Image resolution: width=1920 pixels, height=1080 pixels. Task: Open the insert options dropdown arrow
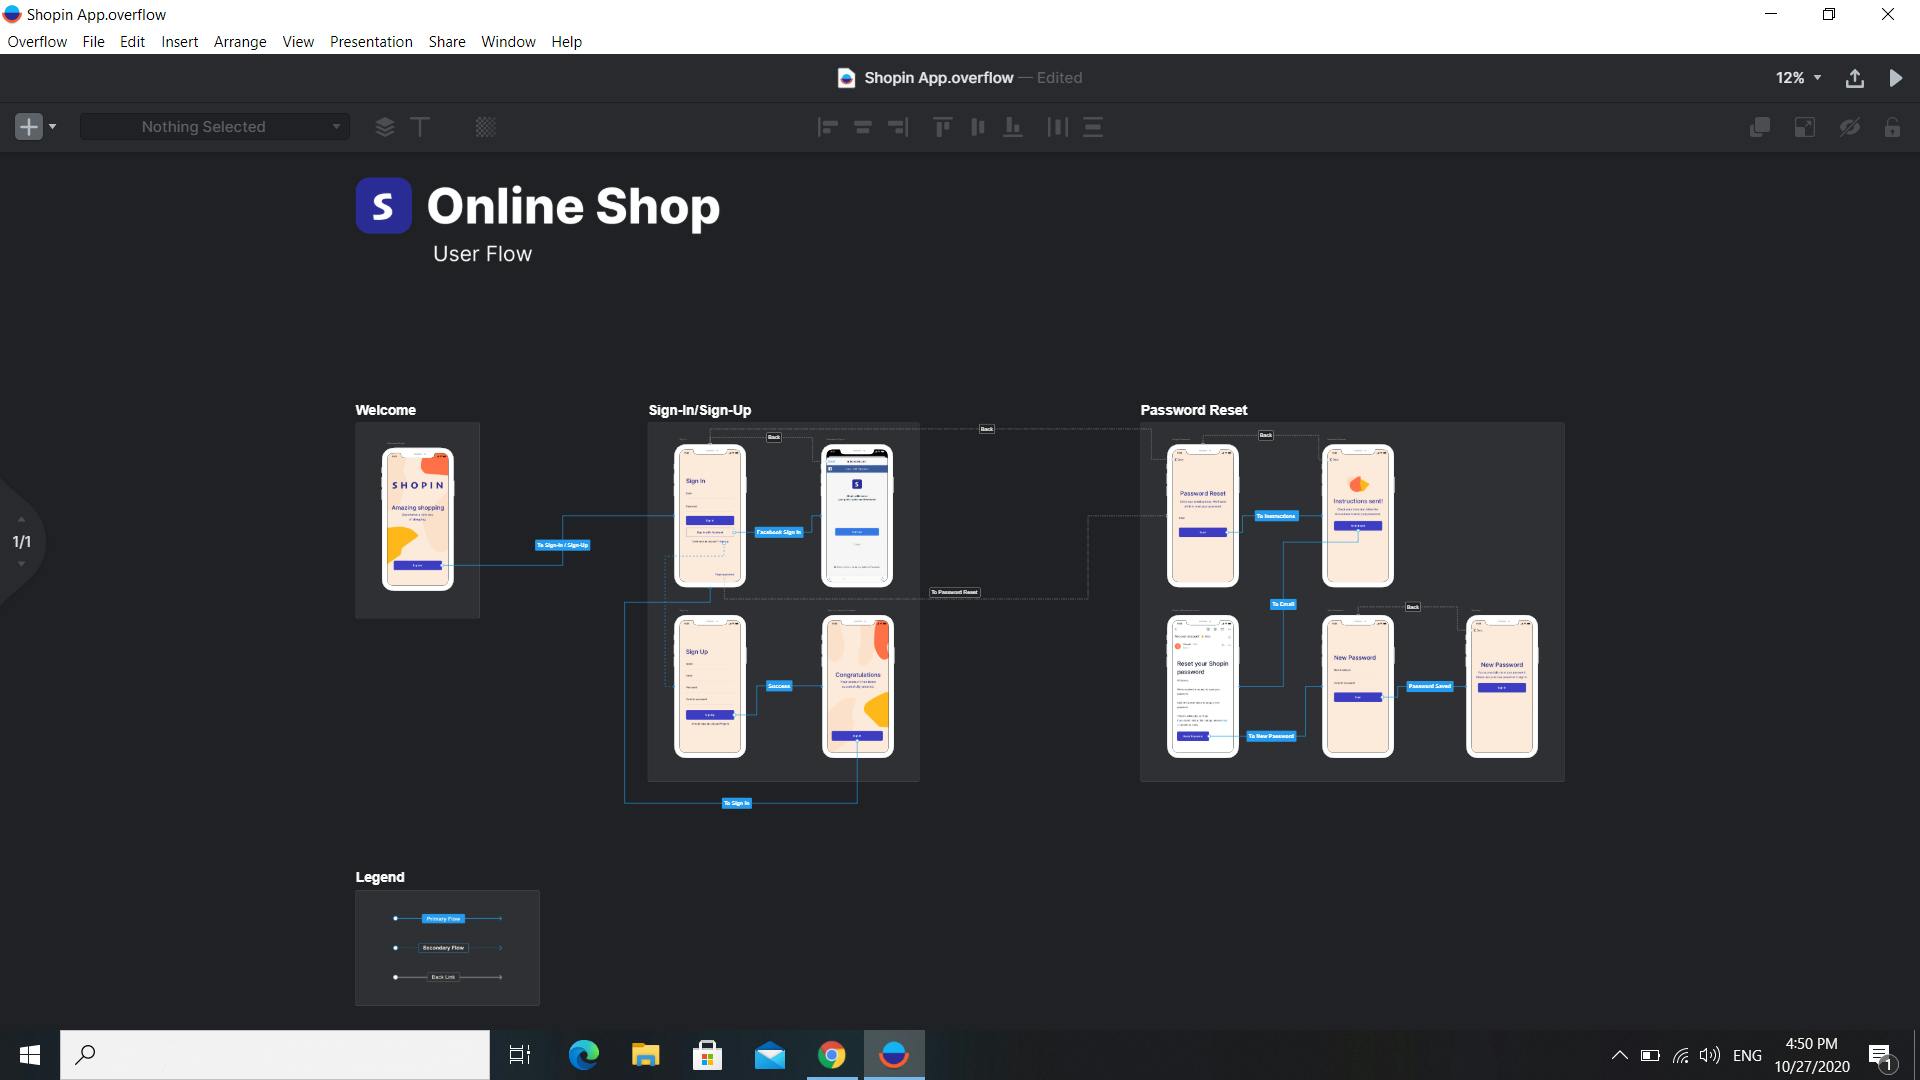point(53,127)
